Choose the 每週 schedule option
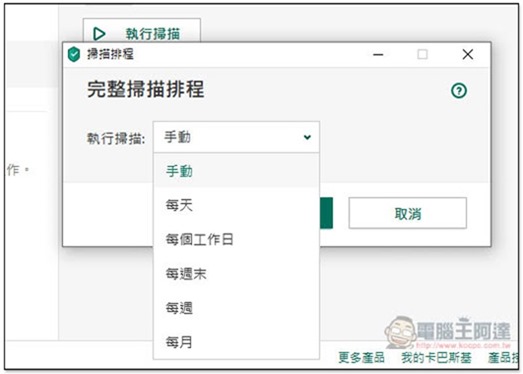The height and width of the screenshot is (374, 523). coord(236,308)
